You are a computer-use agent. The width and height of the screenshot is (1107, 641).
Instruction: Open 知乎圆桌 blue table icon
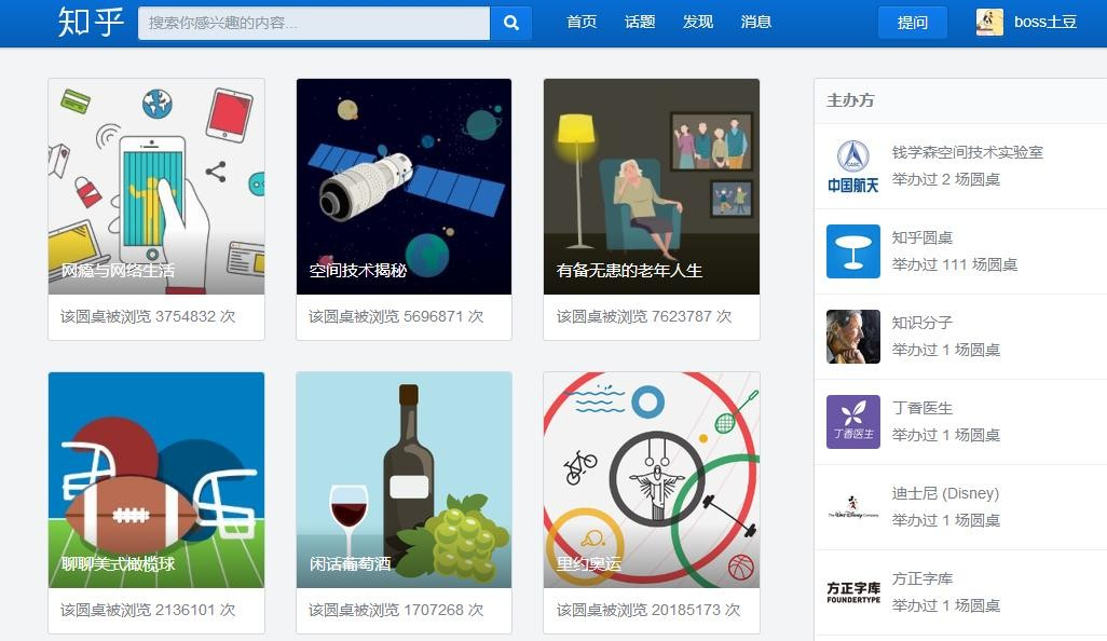tap(853, 251)
